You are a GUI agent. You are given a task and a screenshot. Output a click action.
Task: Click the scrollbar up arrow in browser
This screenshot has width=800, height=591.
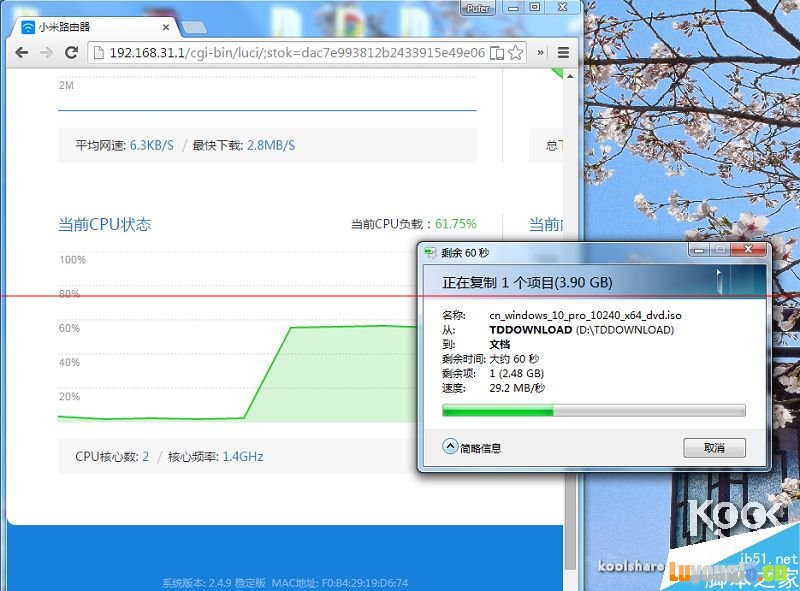pyautogui.click(x=570, y=77)
